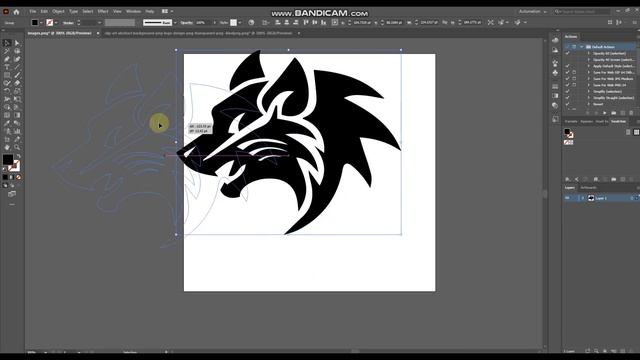Toggle the checkmark for Revert action
The image size is (640, 360).
click(567, 104)
